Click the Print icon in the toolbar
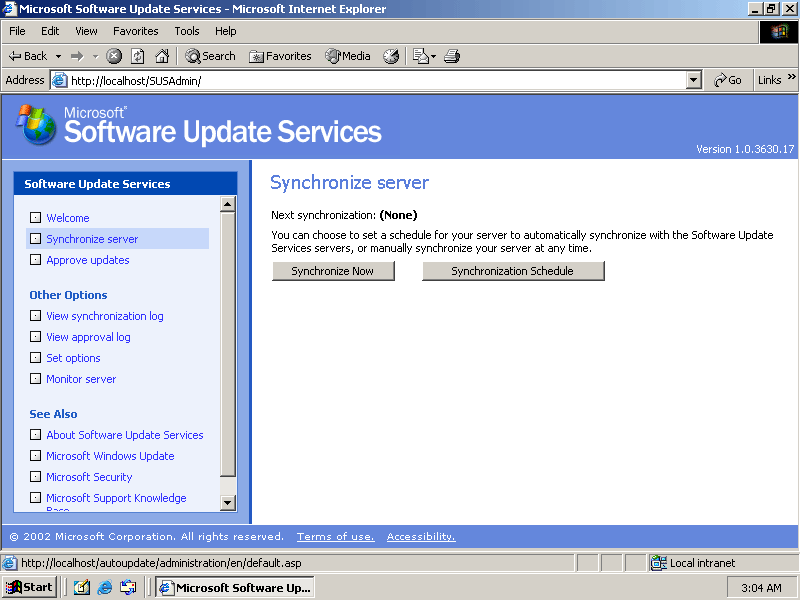Screen dimensions: 800x600 pyautogui.click(x=452, y=56)
